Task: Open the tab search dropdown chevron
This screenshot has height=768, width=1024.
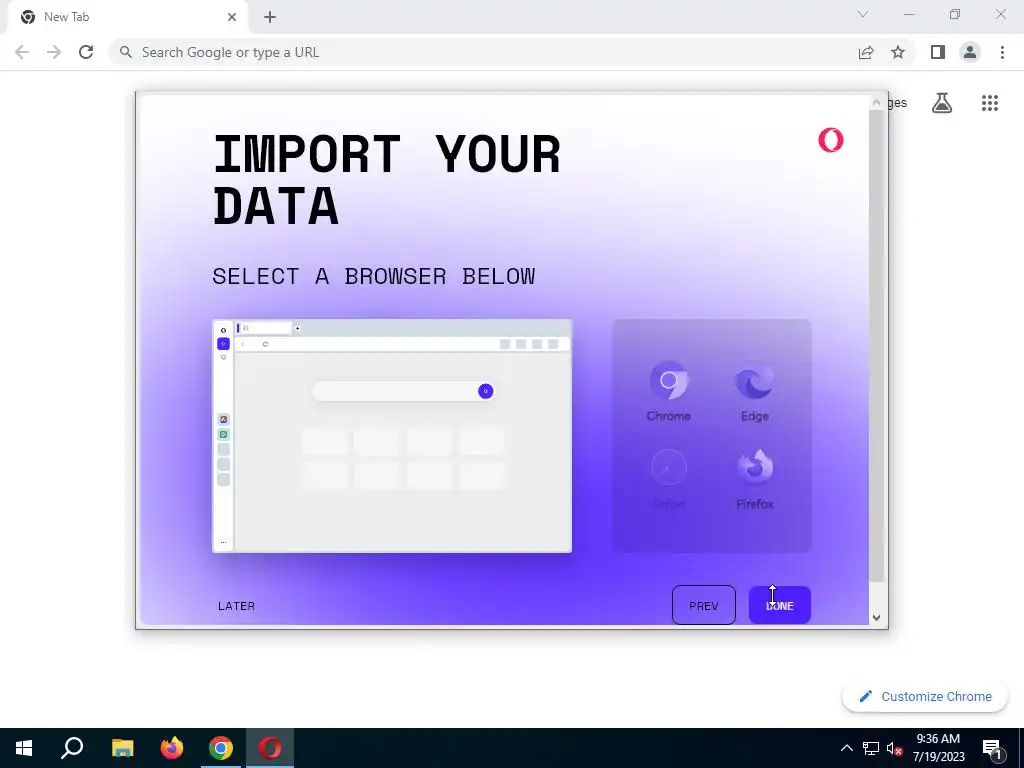Action: 863,14
